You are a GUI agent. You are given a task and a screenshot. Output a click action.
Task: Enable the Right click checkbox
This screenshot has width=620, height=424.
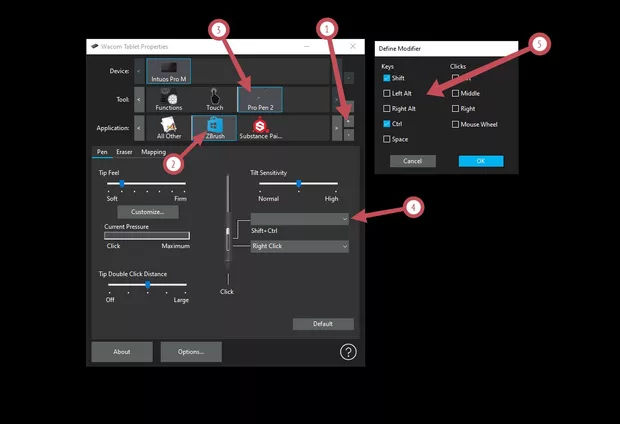(455, 108)
